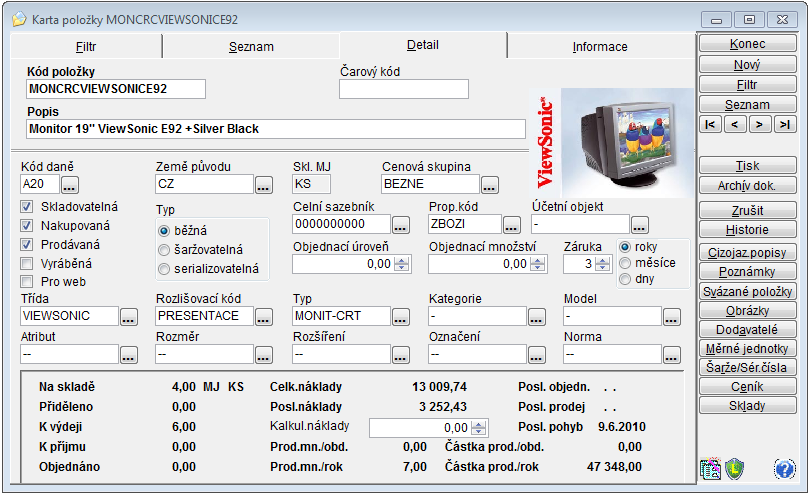810x495 pixels.
Task: Click the Konec button
Action: (747, 44)
